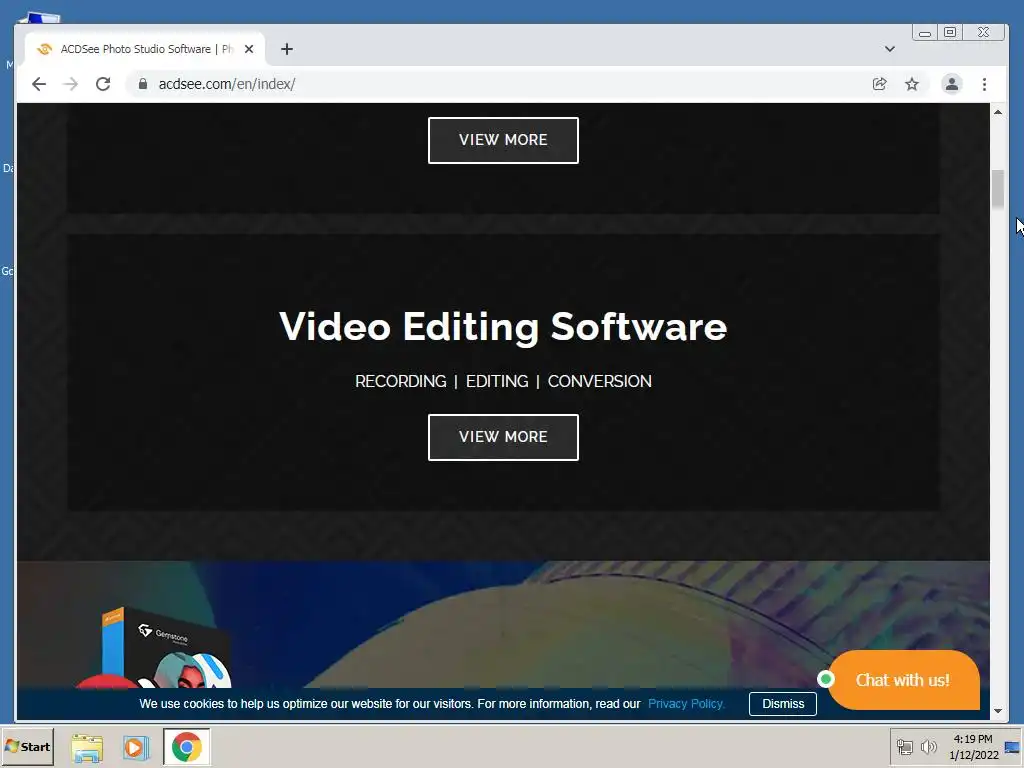Click the Video Editing Software heading
Screen dimensions: 1024x768
coord(503,327)
